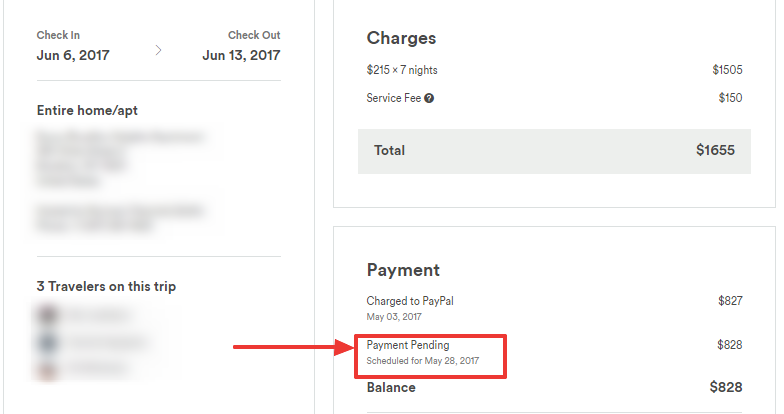This screenshot has height=414, width=784.
Task: Select the Check Out date Jun 13, 2017
Action: (241, 55)
